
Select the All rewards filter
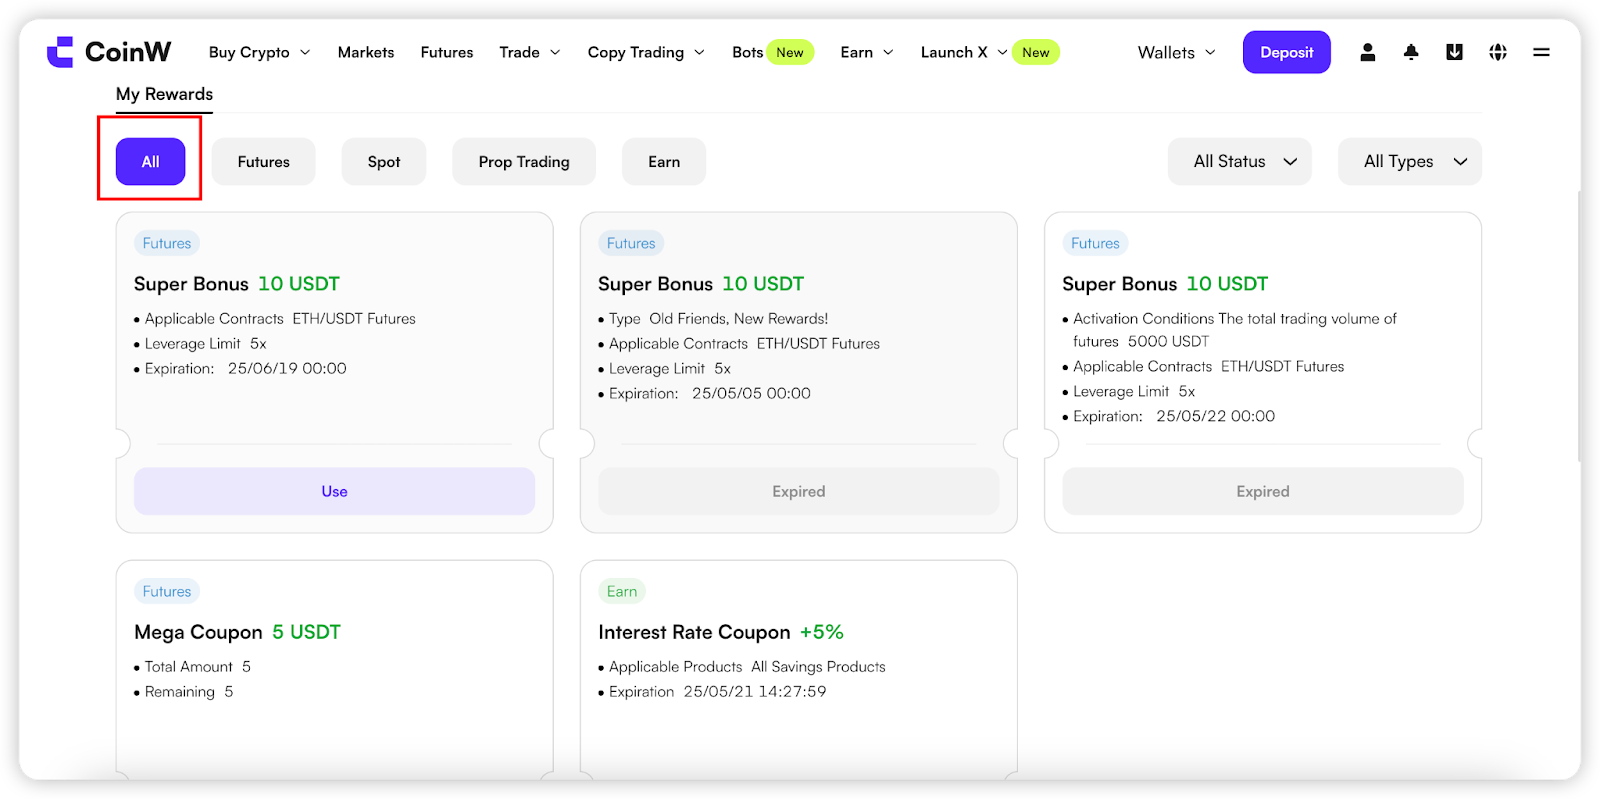click(150, 162)
